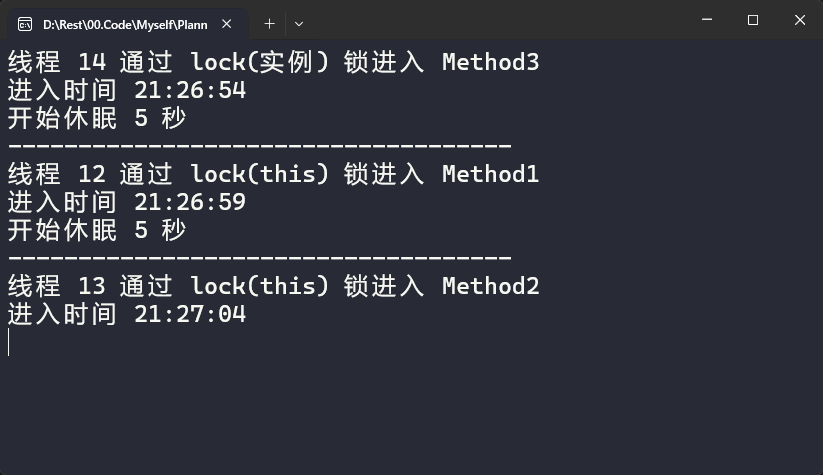Minimize the terminal window

point(707,20)
